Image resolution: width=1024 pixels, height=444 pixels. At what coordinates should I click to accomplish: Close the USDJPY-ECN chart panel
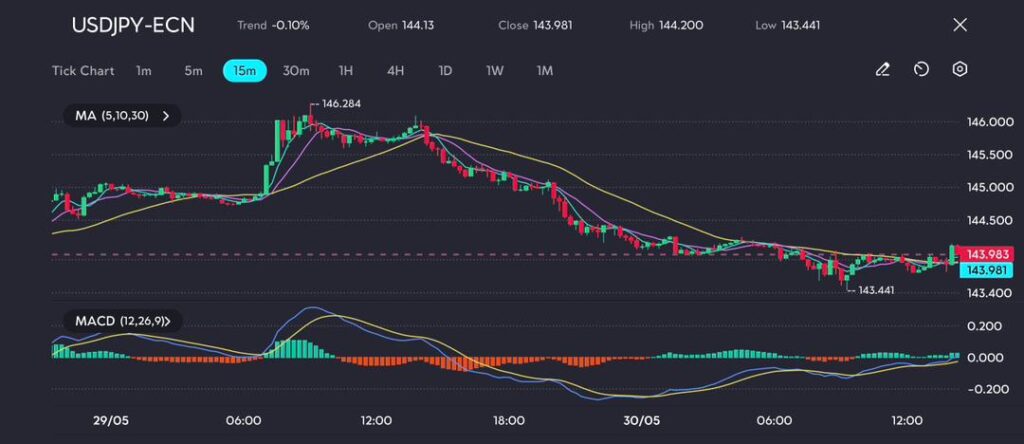[960, 25]
